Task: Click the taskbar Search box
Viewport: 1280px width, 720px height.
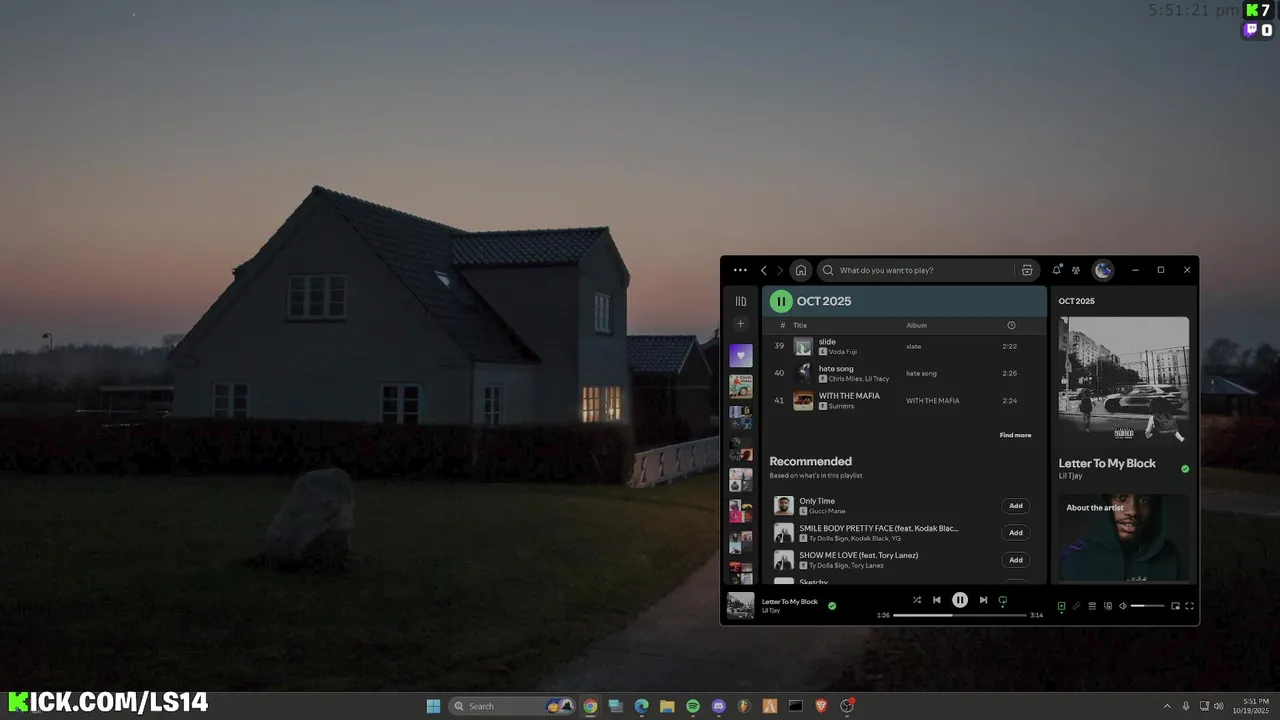Action: point(512,706)
